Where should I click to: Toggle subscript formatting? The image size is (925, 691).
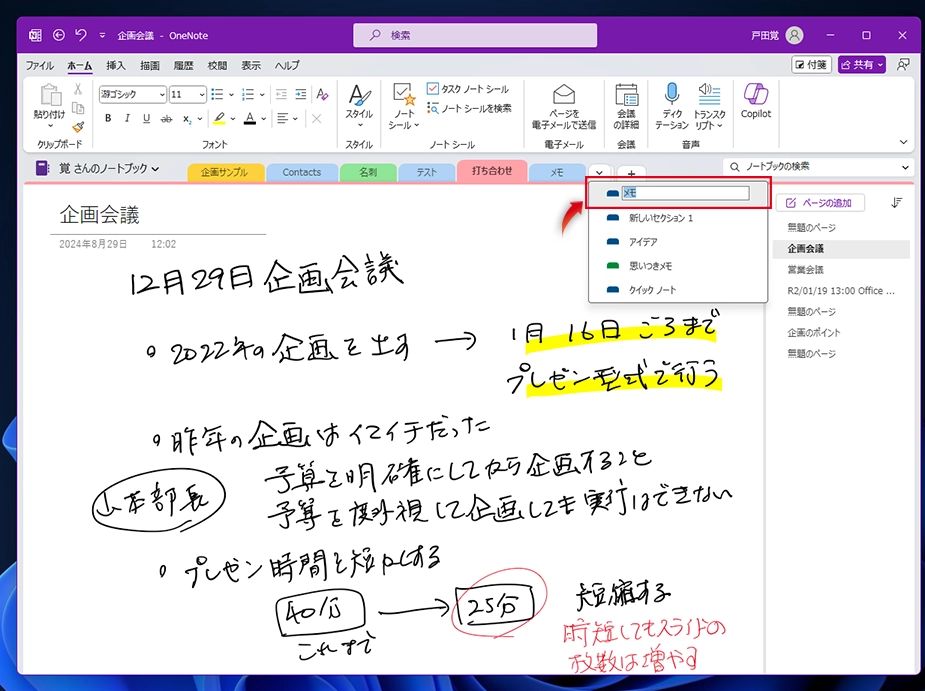[x=186, y=119]
